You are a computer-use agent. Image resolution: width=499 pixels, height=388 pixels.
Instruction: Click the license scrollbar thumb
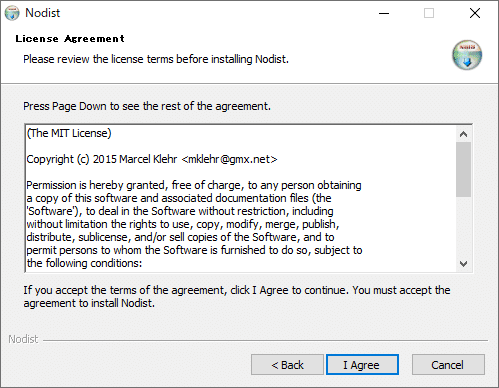click(x=463, y=169)
